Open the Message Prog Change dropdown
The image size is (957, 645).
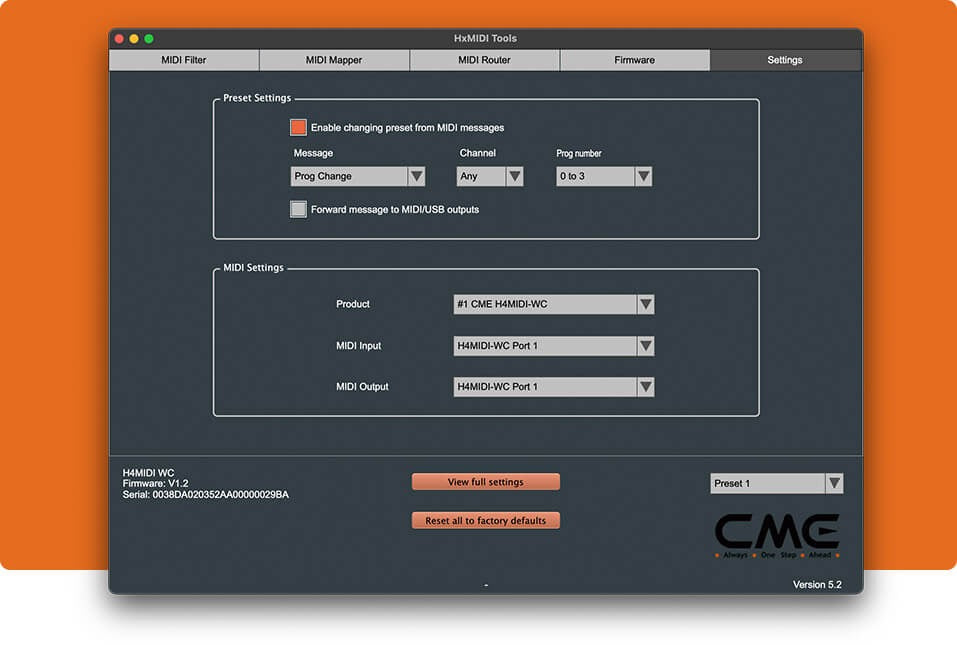coord(358,176)
